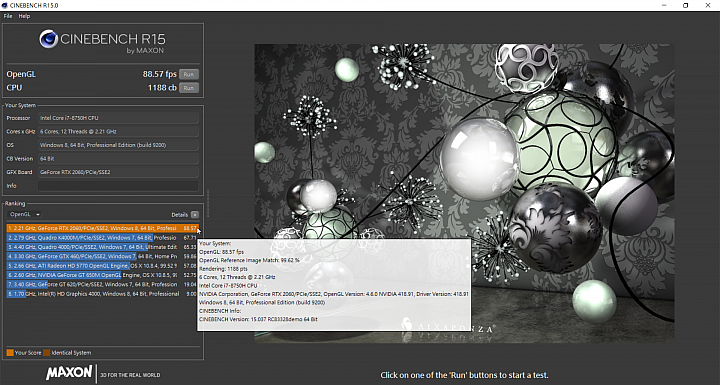Click the CB Version 64 Bit field
Viewport: 720px width, 385px height.
pos(118,159)
